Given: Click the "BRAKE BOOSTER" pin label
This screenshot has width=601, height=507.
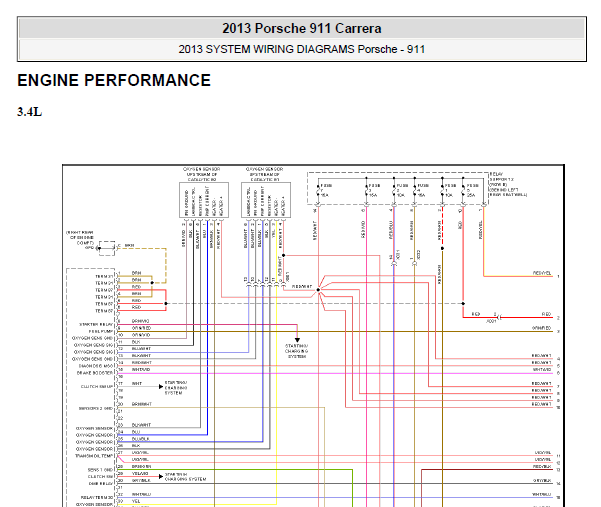Looking at the screenshot, I should click(x=95, y=372).
